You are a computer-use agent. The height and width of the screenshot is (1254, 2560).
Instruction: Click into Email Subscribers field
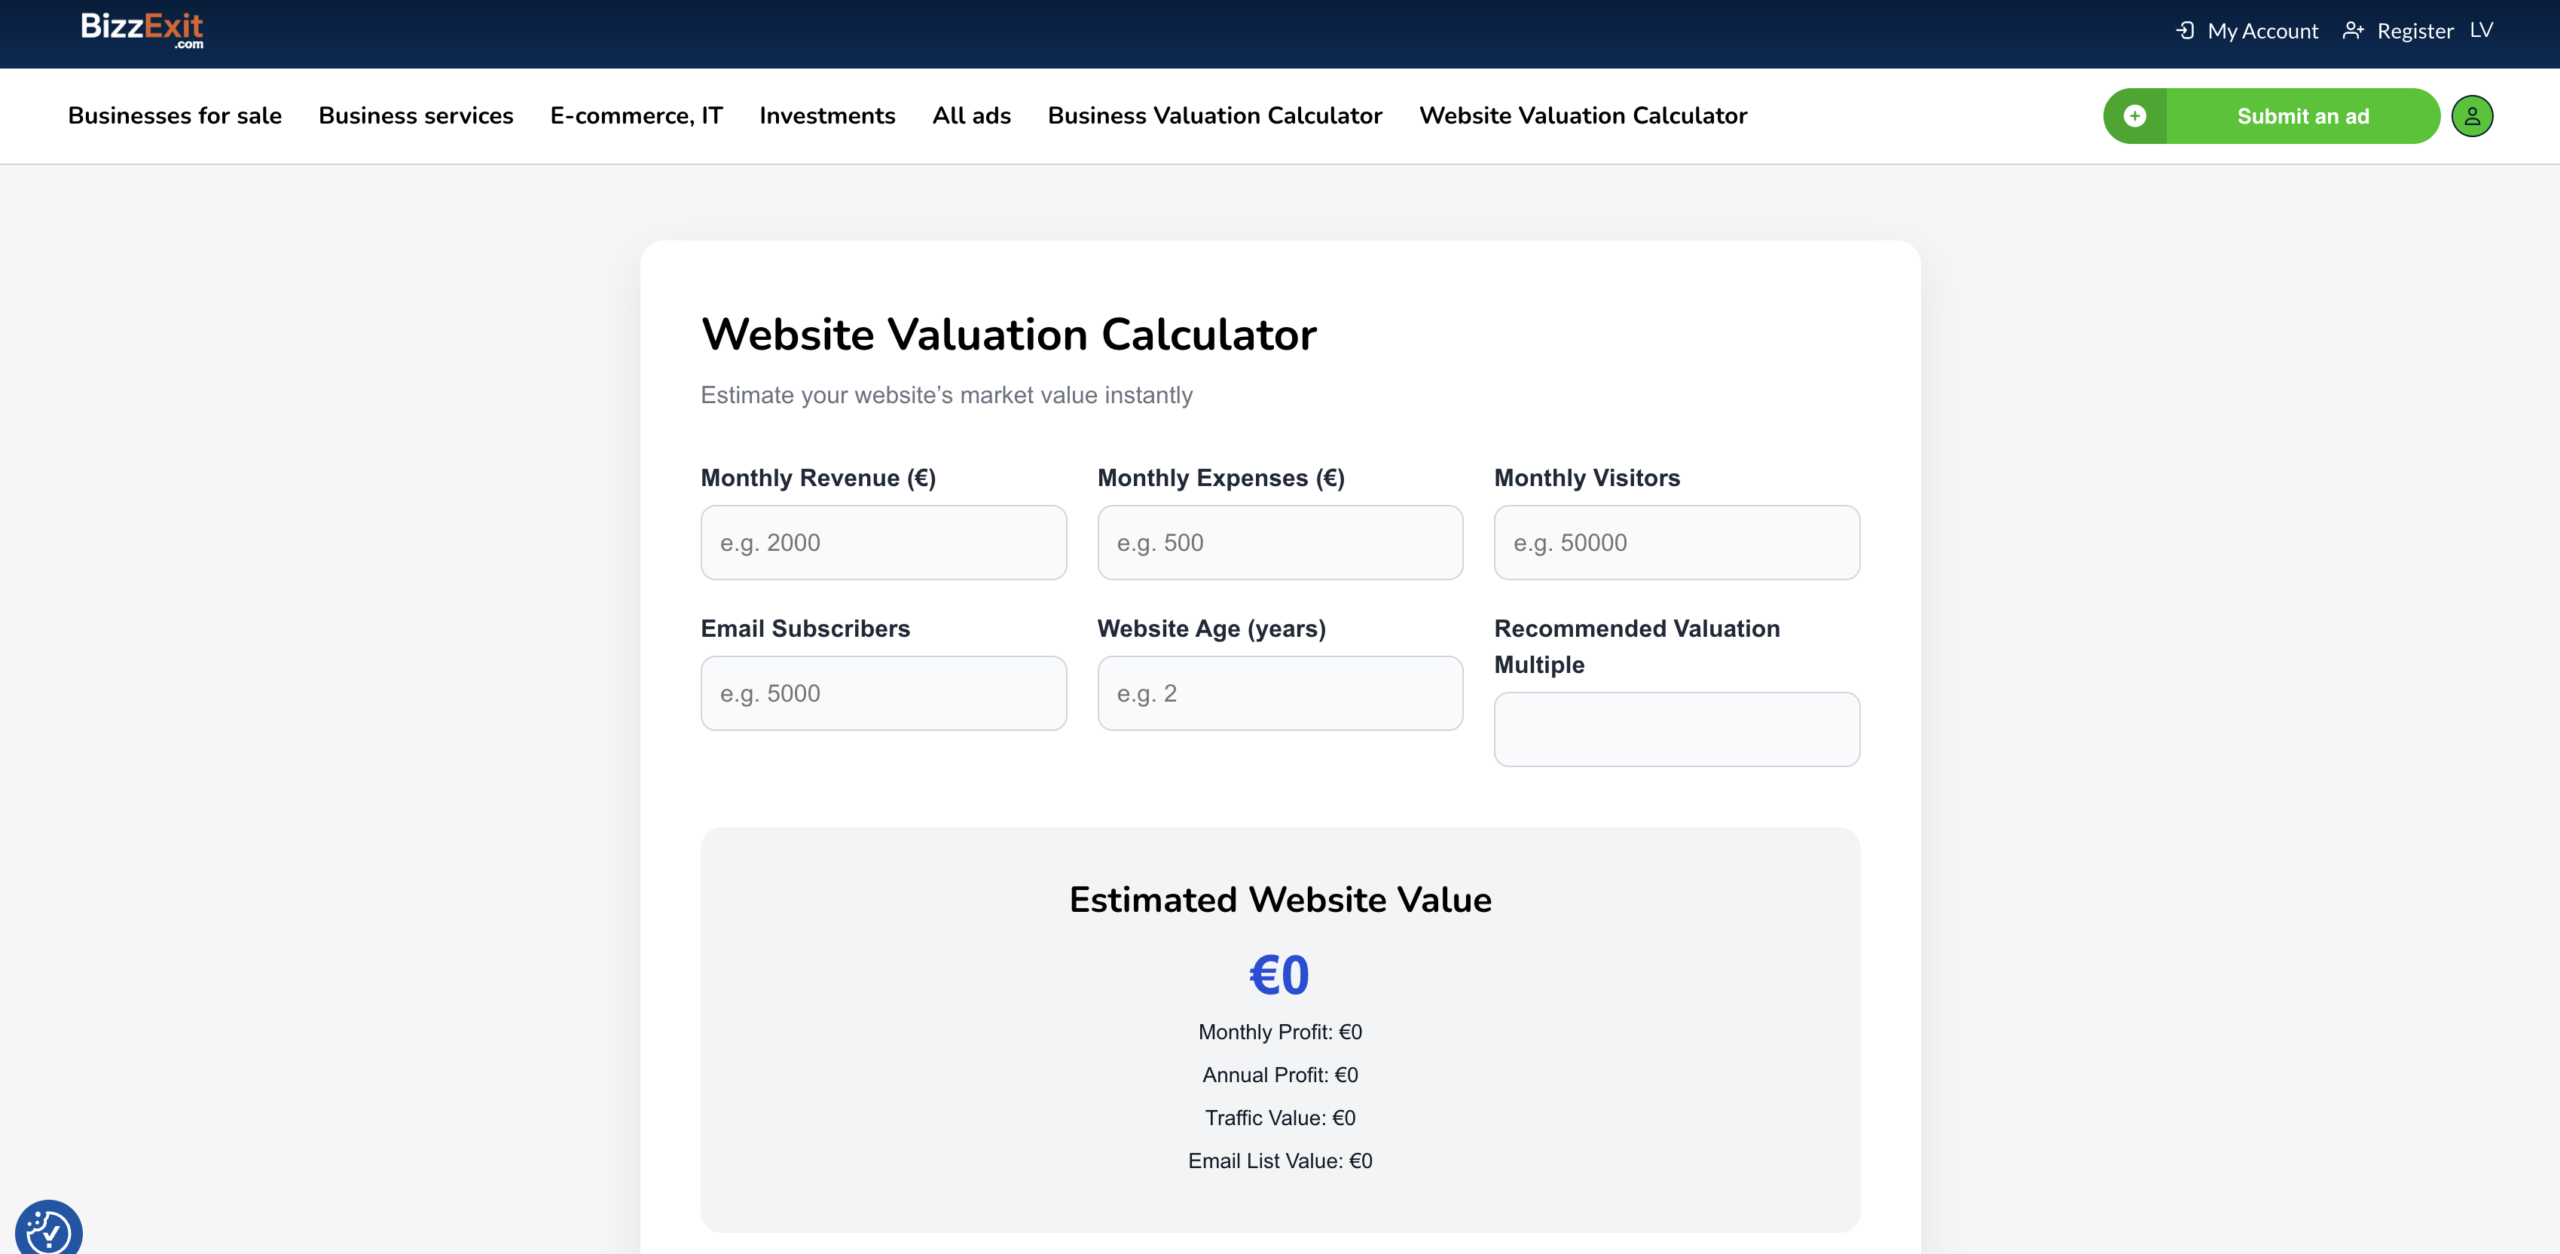coord(883,693)
